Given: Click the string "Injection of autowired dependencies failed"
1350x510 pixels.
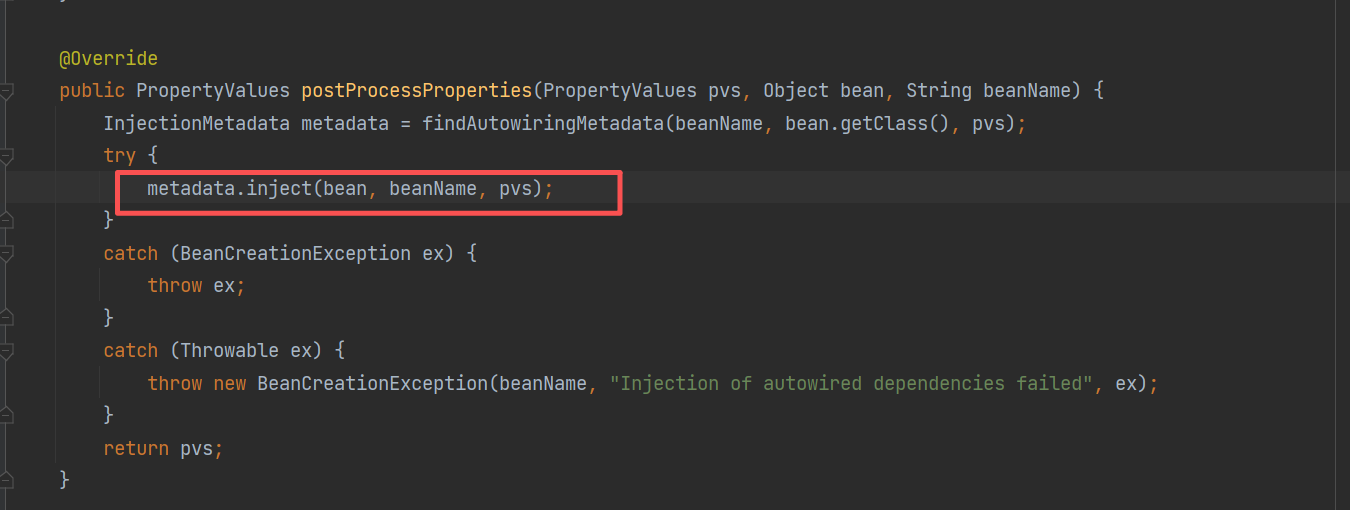Looking at the screenshot, I should [851, 383].
